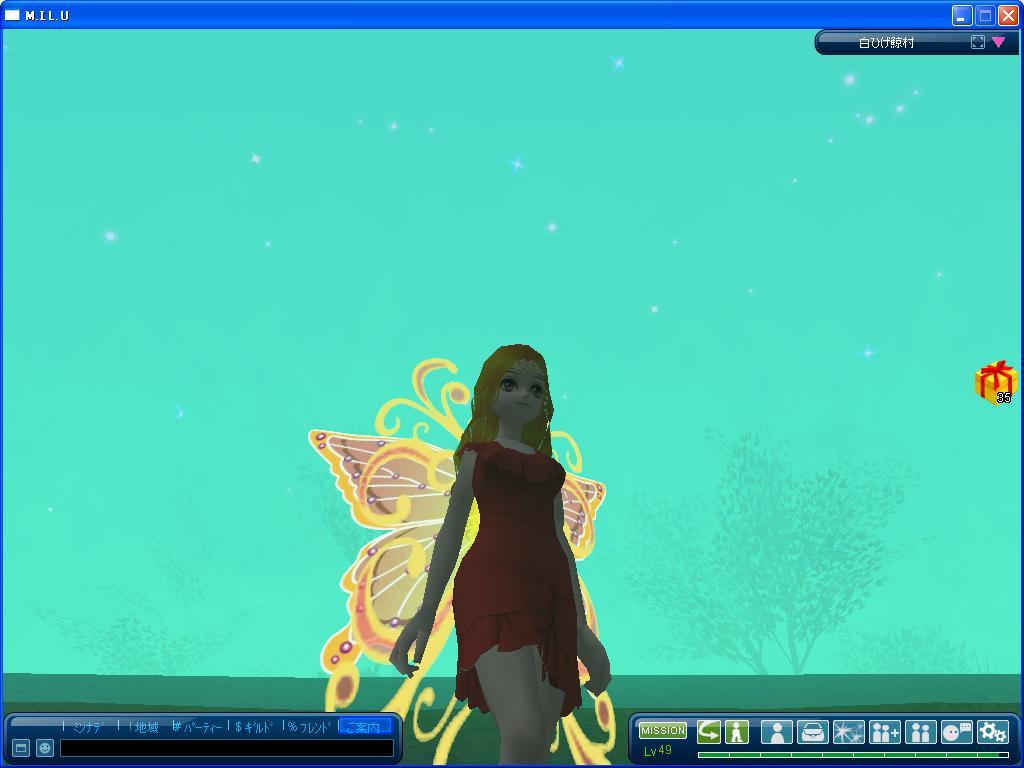Click the green return arrow icon
The width and height of the screenshot is (1024, 768).
(x=709, y=731)
